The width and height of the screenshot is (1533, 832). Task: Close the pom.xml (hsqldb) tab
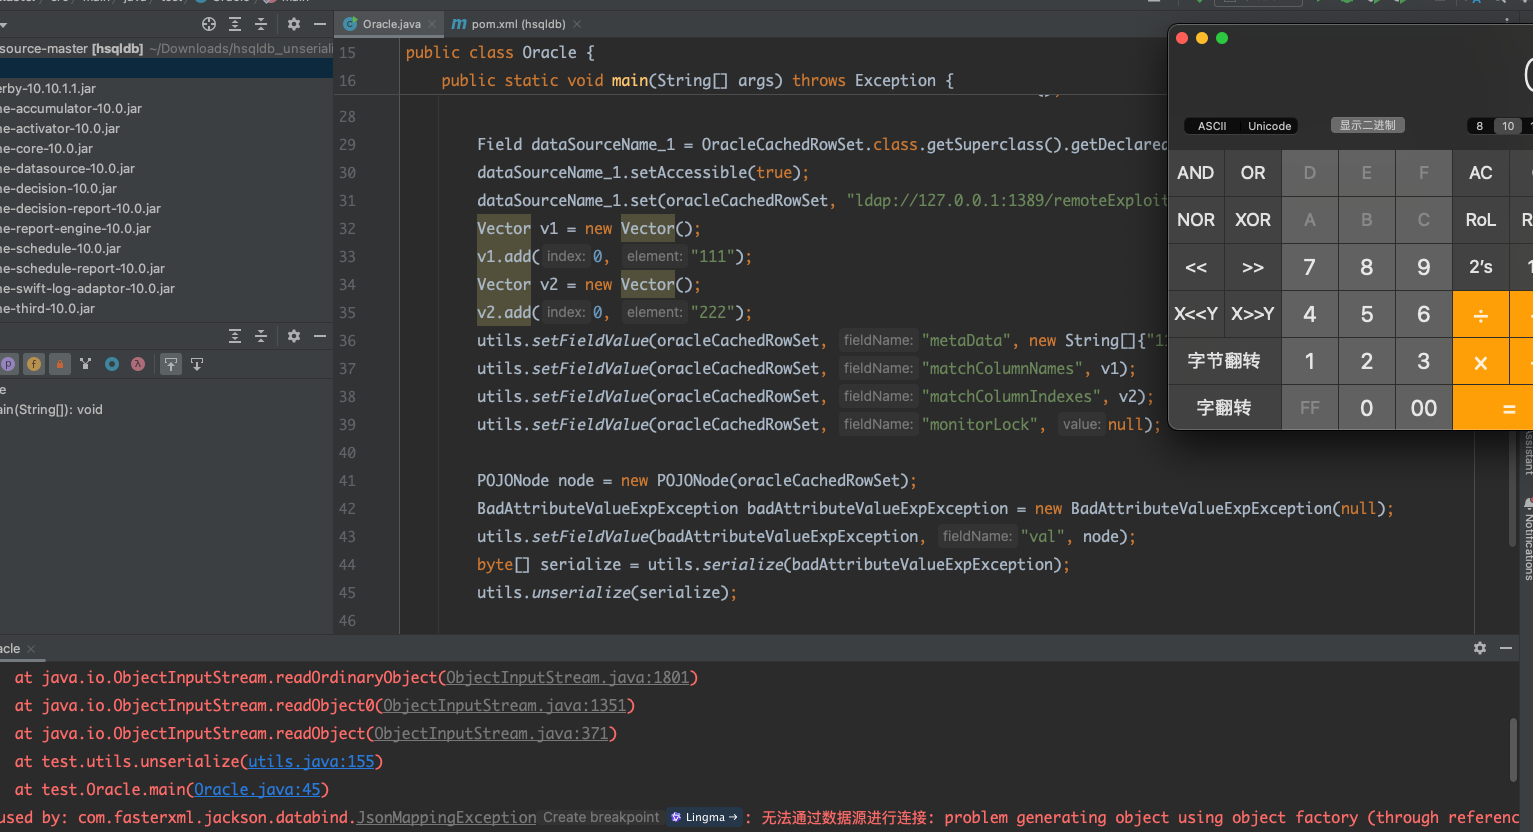(x=577, y=24)
